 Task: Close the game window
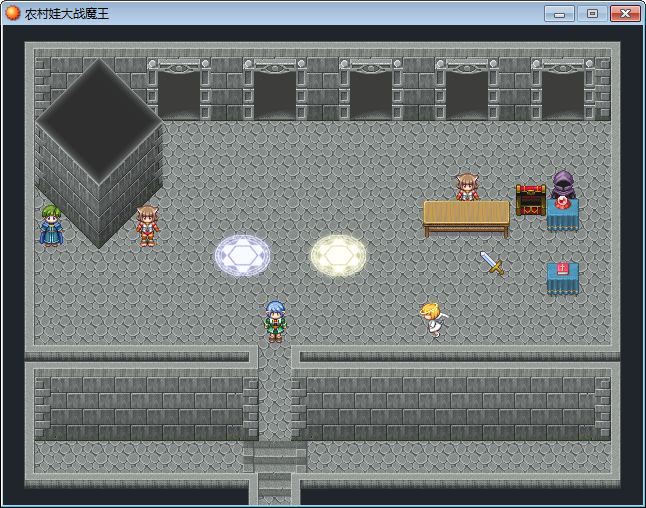tap(625, 14)
